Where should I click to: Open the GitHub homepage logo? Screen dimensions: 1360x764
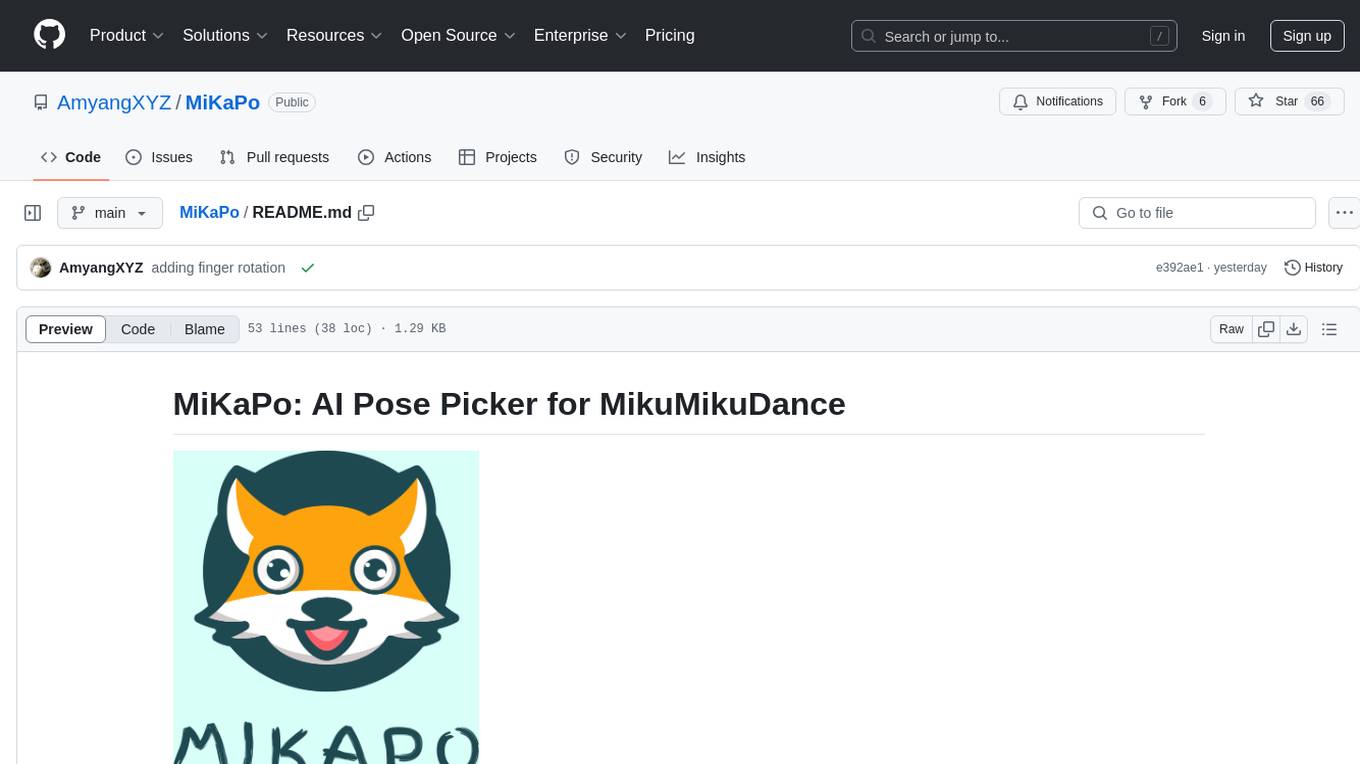tap(49, 35)
